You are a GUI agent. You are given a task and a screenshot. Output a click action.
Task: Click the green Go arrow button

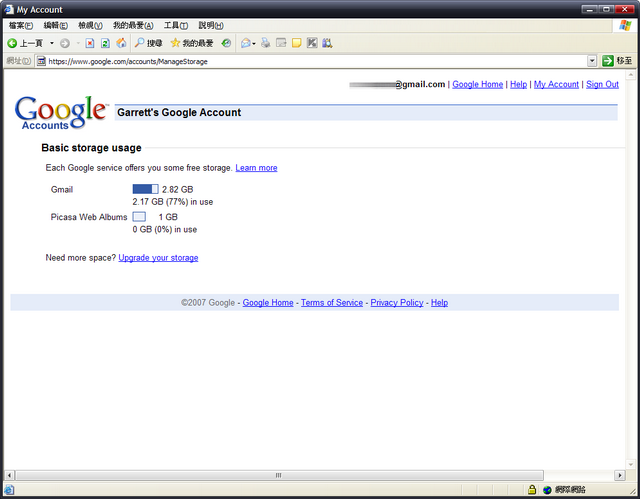(x=608, y=61)
